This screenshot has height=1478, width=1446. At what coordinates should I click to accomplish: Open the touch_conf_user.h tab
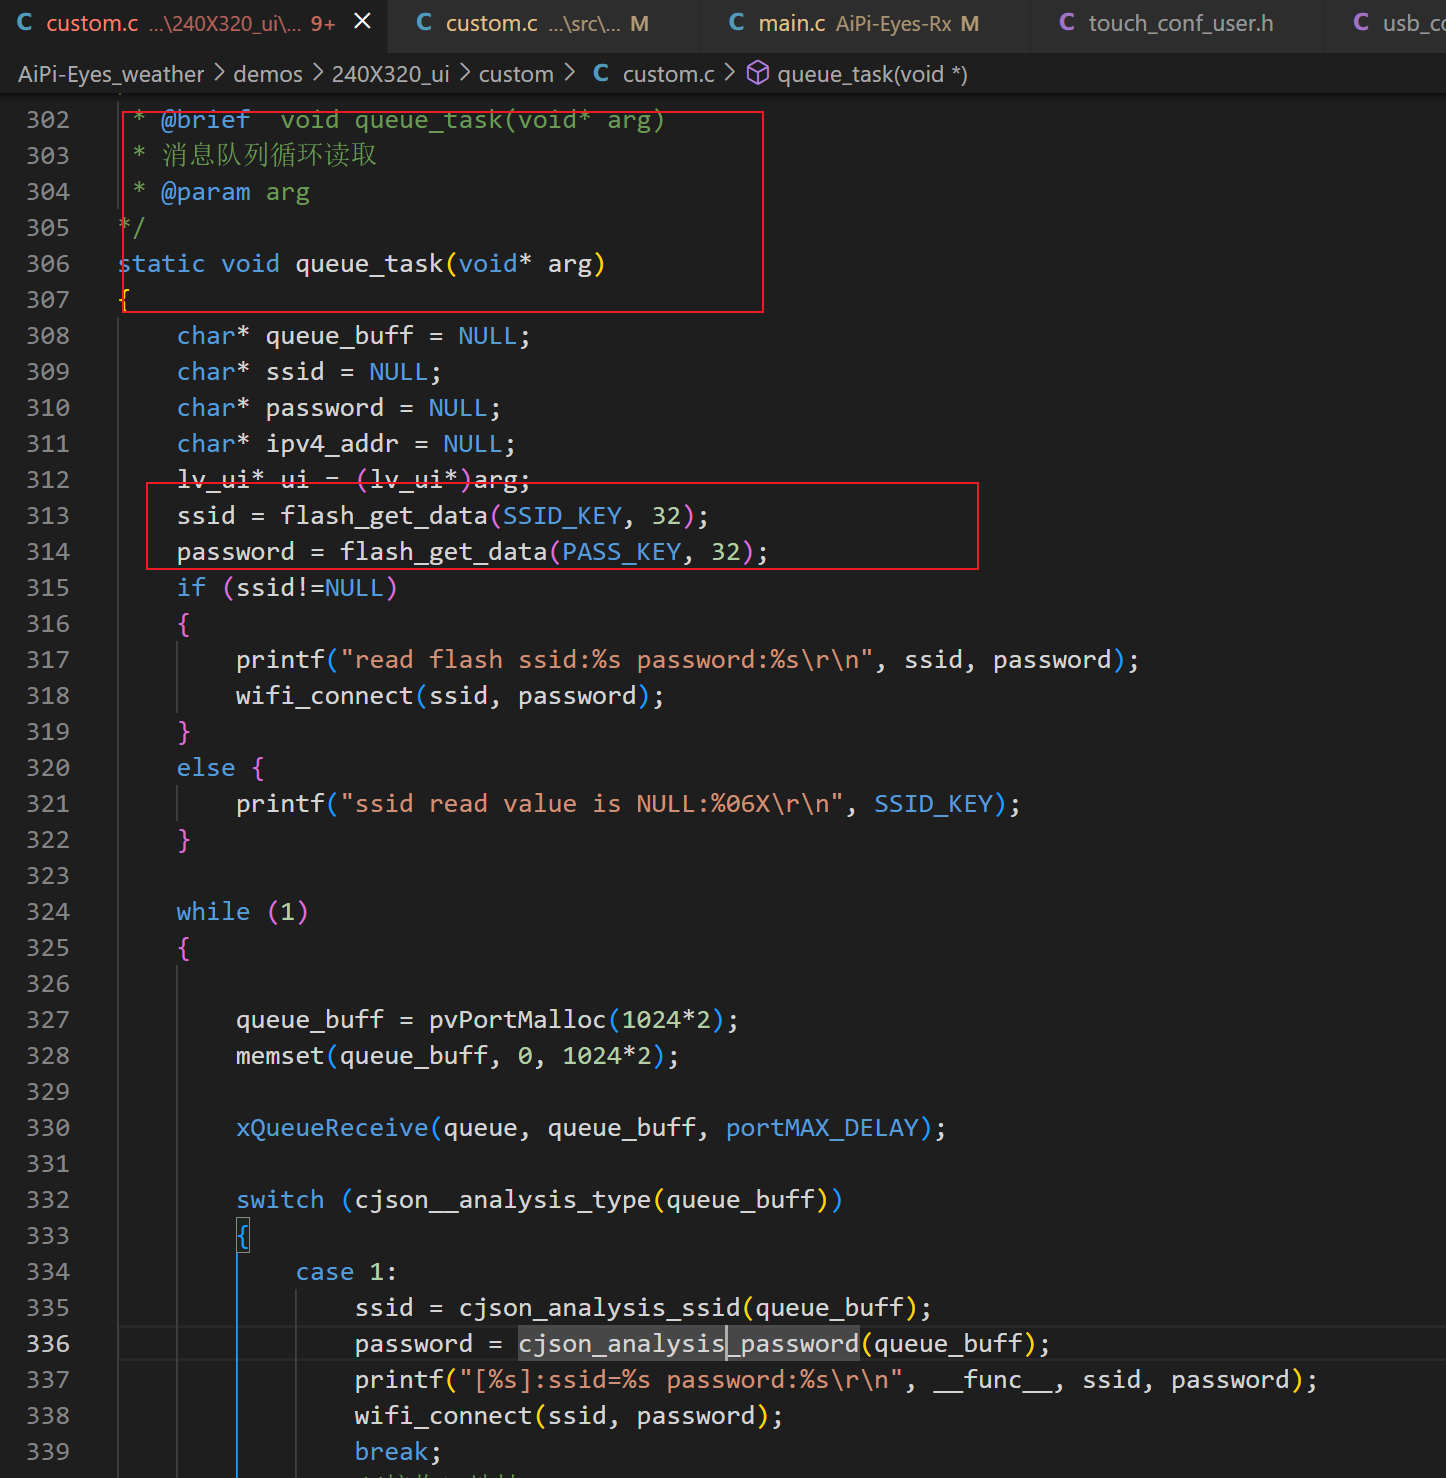pos(1178,23)
